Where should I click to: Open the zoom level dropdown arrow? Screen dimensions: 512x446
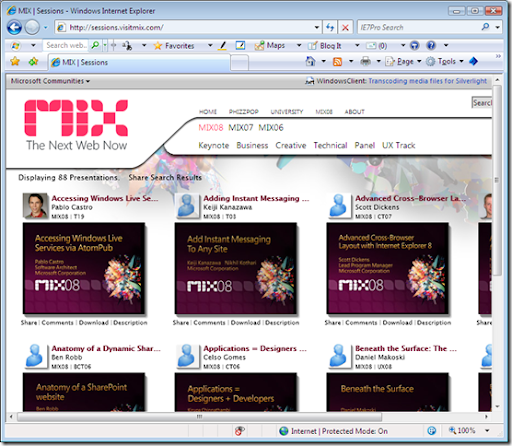pos(487,431)
